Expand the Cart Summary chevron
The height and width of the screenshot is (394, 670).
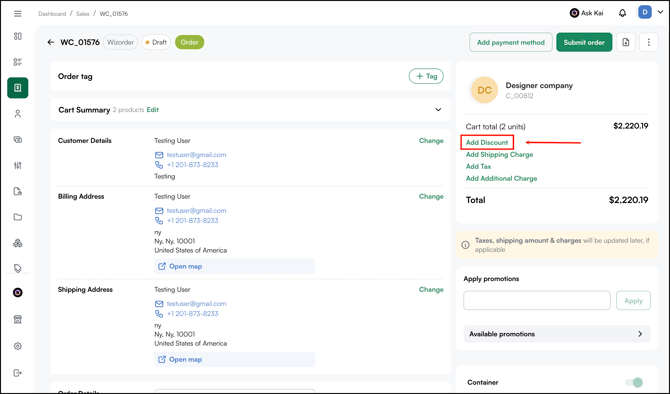[438, 110]
